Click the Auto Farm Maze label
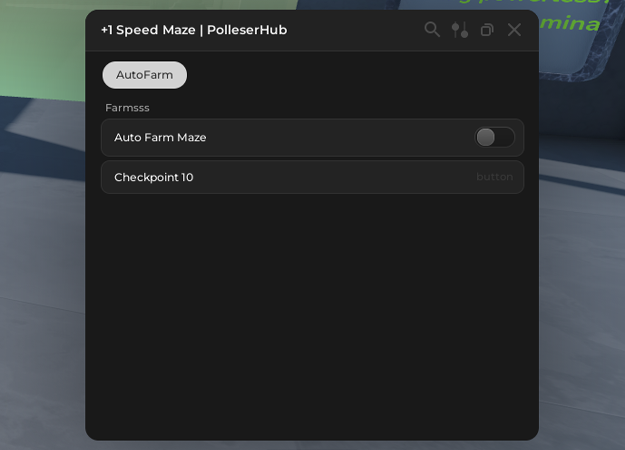 click(160, 137)
